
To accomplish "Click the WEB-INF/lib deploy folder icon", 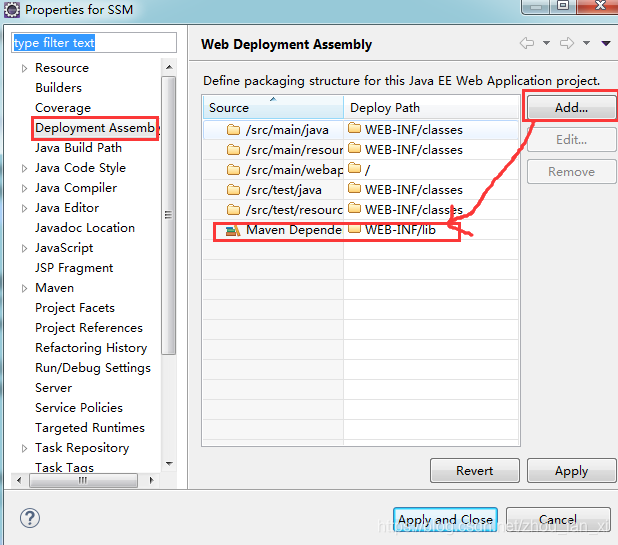I will (355, 229).
